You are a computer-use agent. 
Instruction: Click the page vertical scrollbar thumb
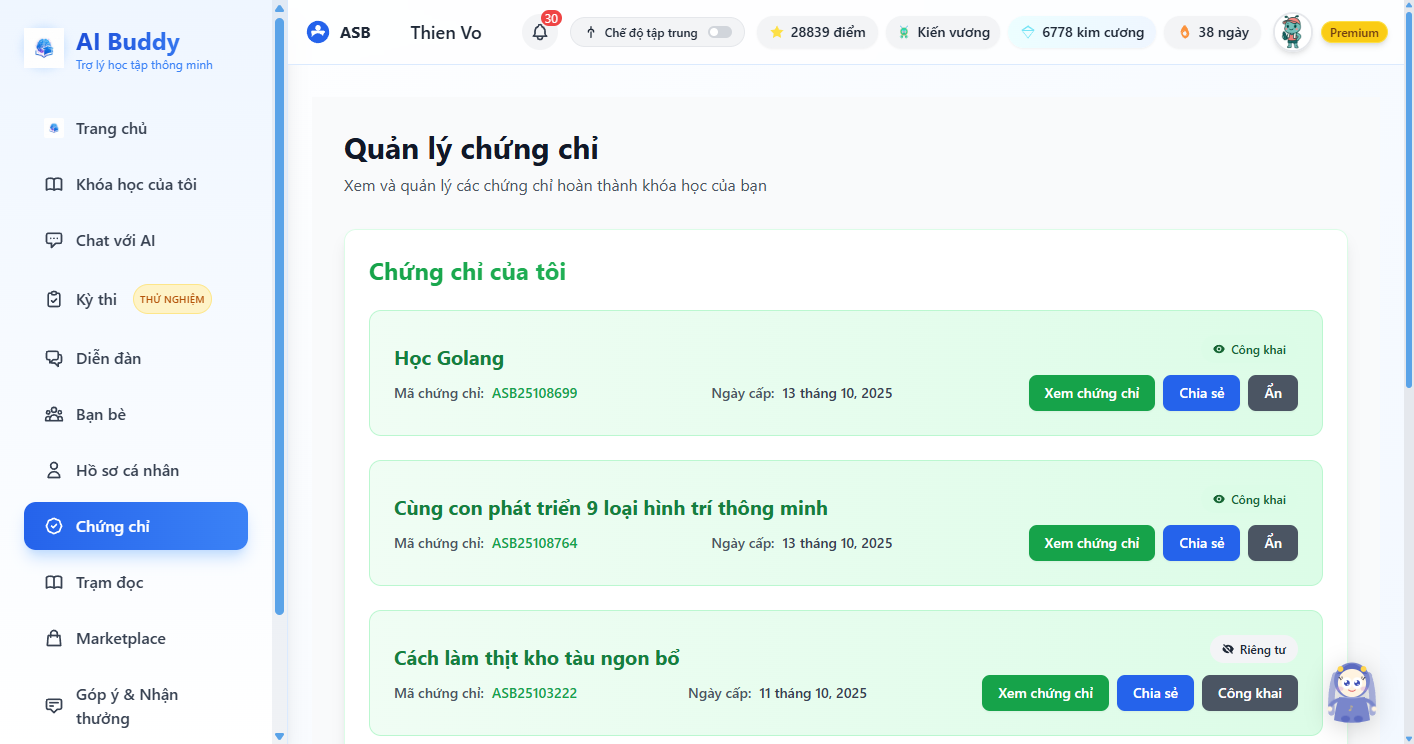pyautogui.click(x=1409, y=201)
